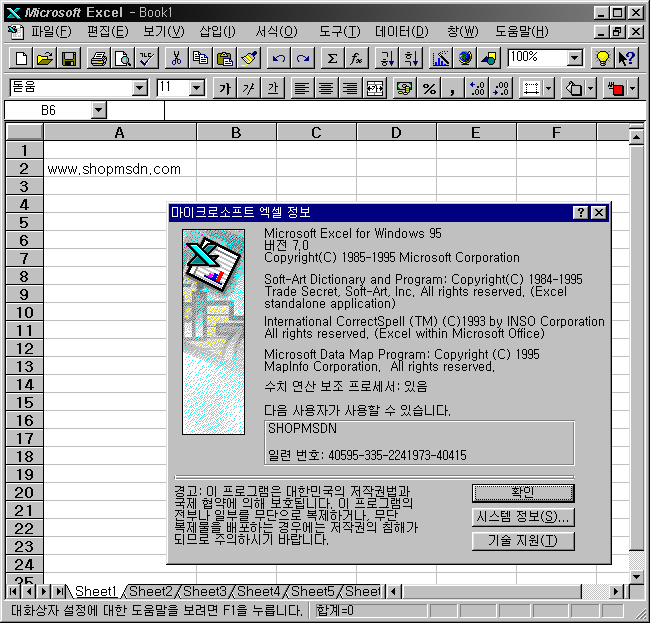Select the Format Painter brush

tap(249, 58)
